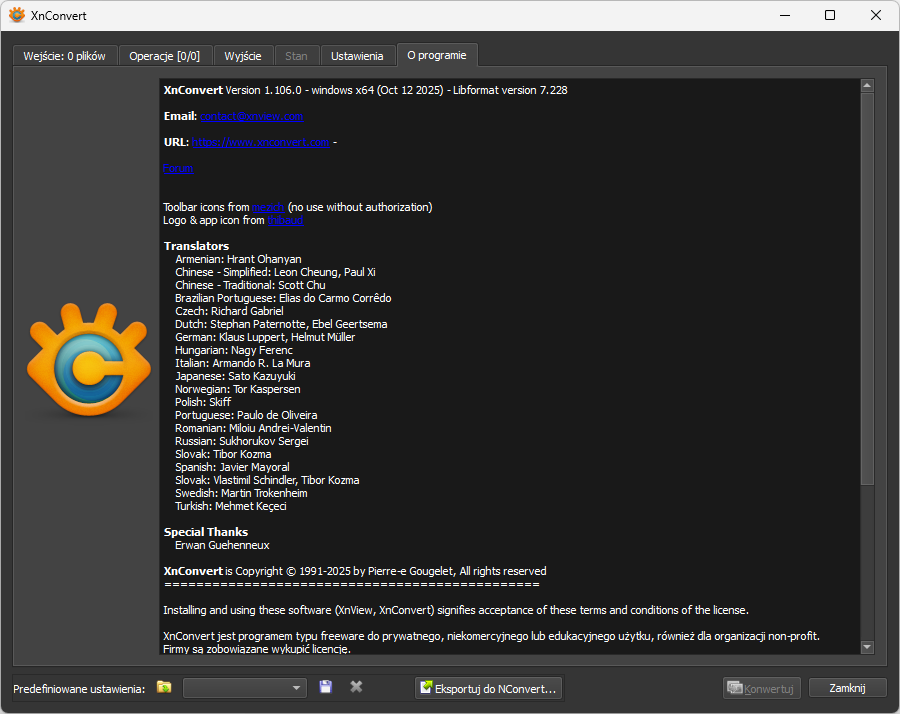Screen dimensions: 900x714
Task: Click the delete preset X icon
Action: pos(356,687)
